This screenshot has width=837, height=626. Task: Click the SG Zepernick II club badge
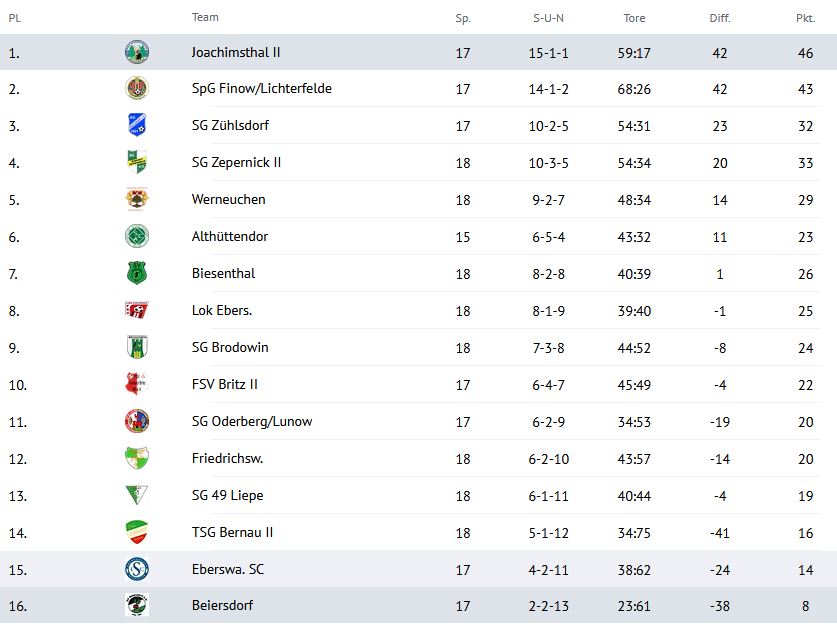point(137,162)
